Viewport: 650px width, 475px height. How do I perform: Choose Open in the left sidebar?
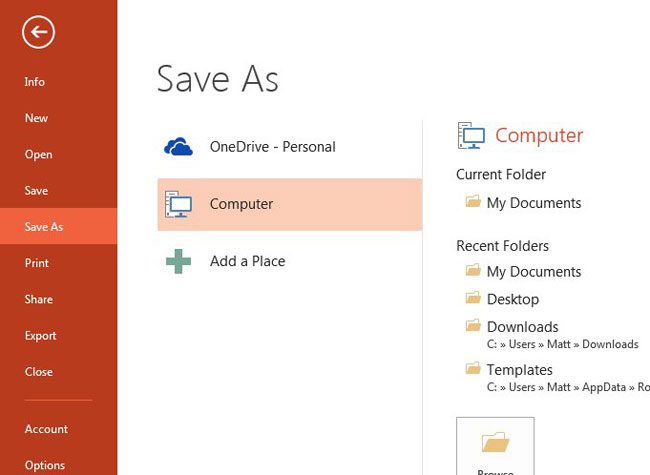pyautogui.click(x=38, y=154)
